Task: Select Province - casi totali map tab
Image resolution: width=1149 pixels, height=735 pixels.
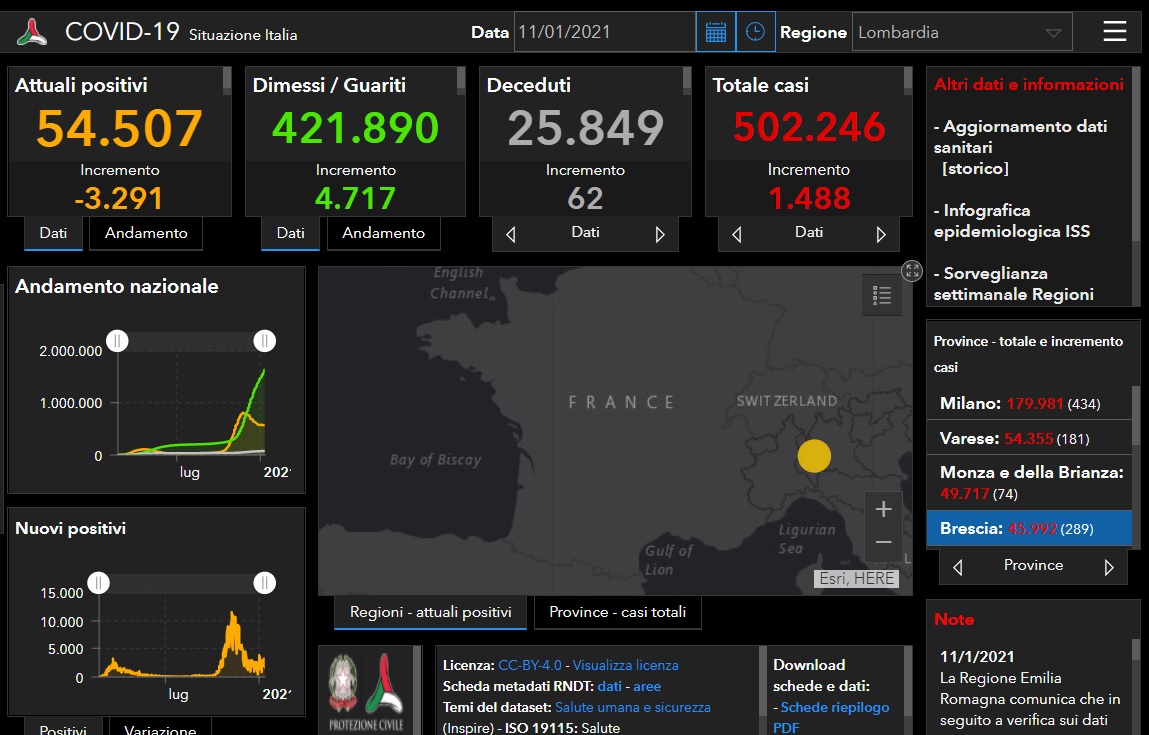Action: pyautogui.click(x=617, y=612)
